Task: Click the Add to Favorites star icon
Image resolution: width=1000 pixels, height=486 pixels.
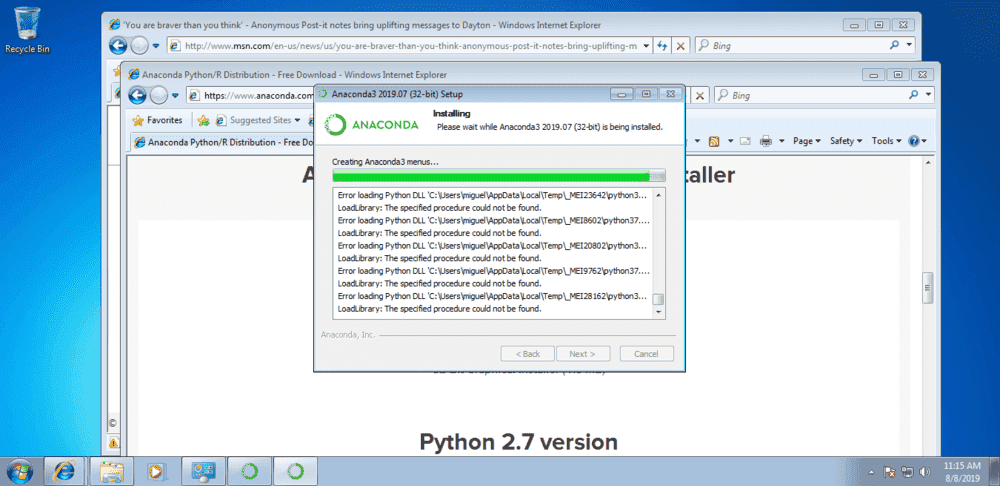Action: tap(203, 120)
